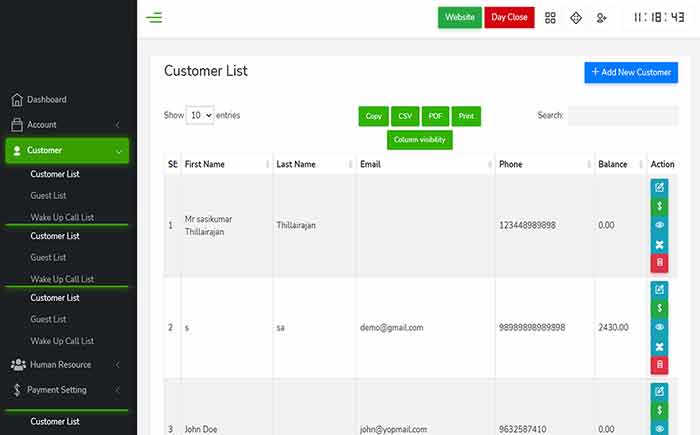Open the user profile icon in header
700x435 pixels.
[x=601, y=18]
